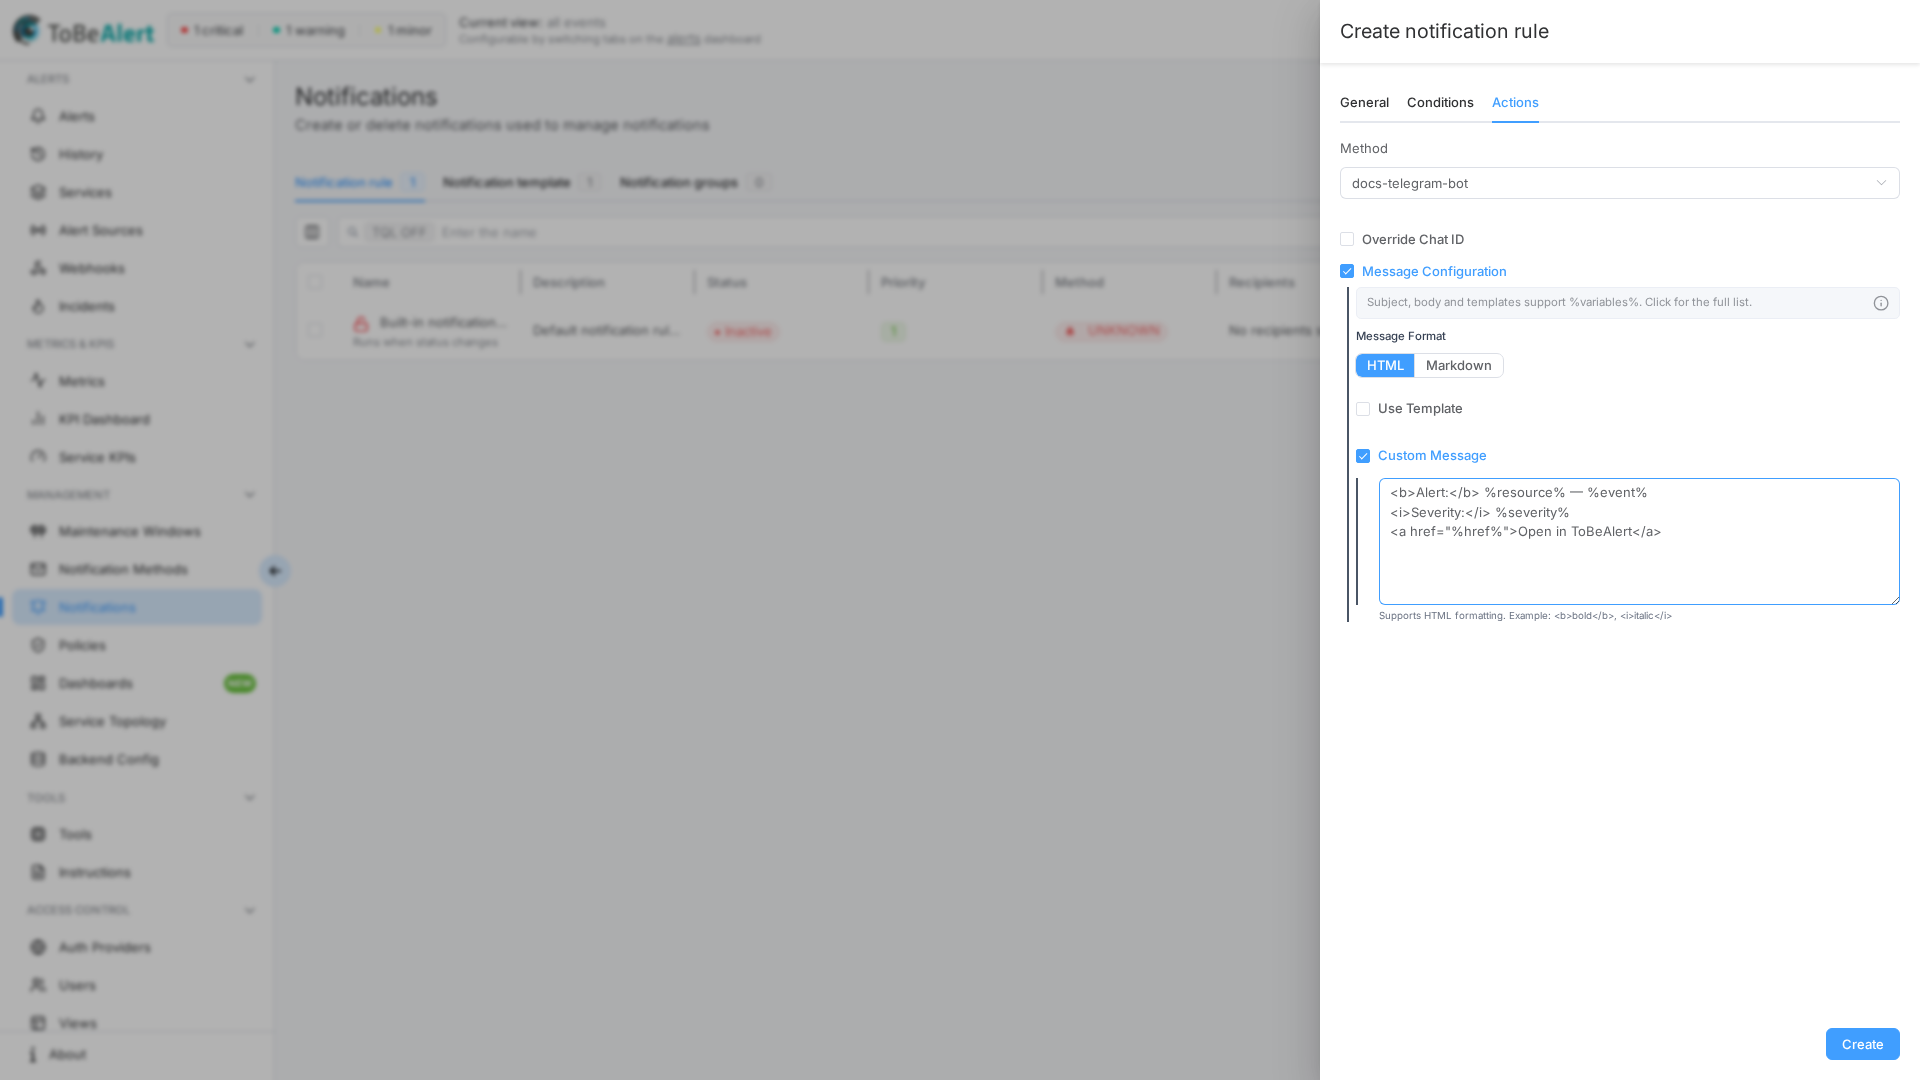Screen dimensions: 1920x1080
Task: Click into the custom message textarea
Action: (1639, 541)
